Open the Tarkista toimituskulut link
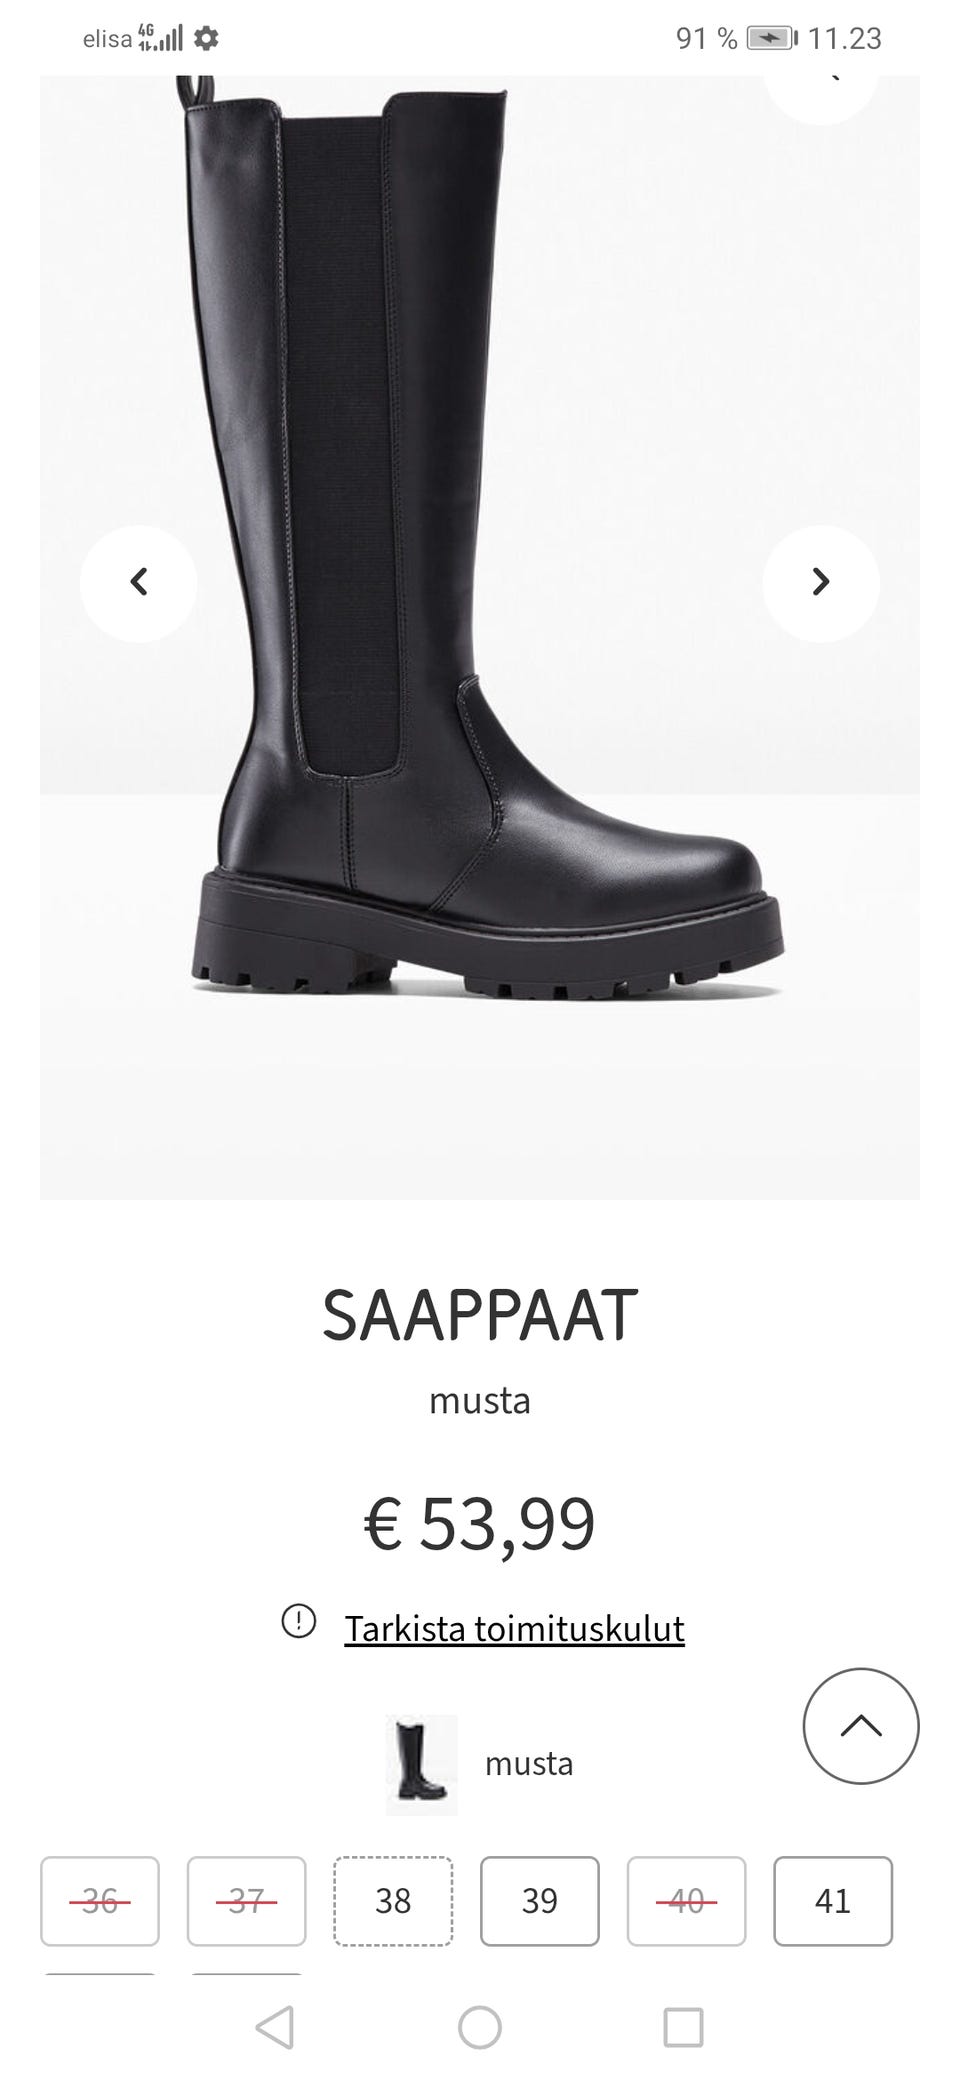960x2080 pixels. (x=514, y=1629)
